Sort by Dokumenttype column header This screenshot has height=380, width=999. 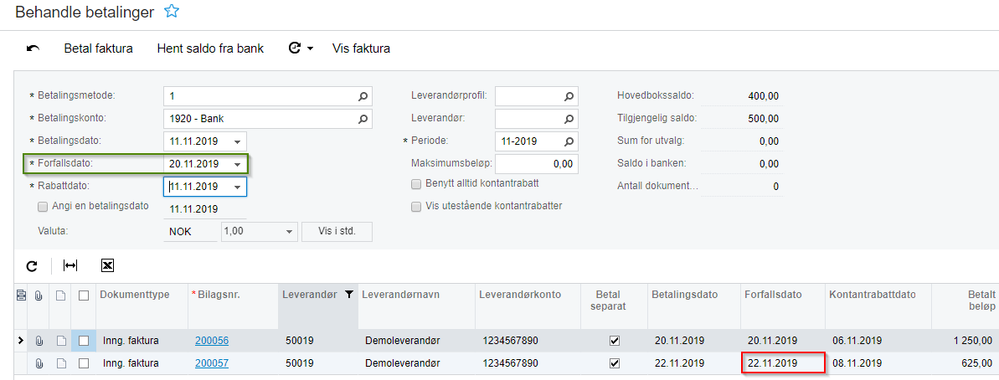point(134,295)
